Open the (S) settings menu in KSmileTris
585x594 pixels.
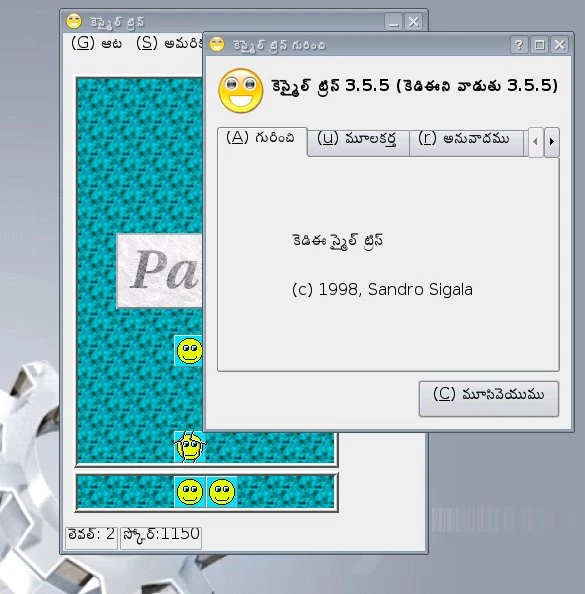pyautogui.click(x=170, y=44)
